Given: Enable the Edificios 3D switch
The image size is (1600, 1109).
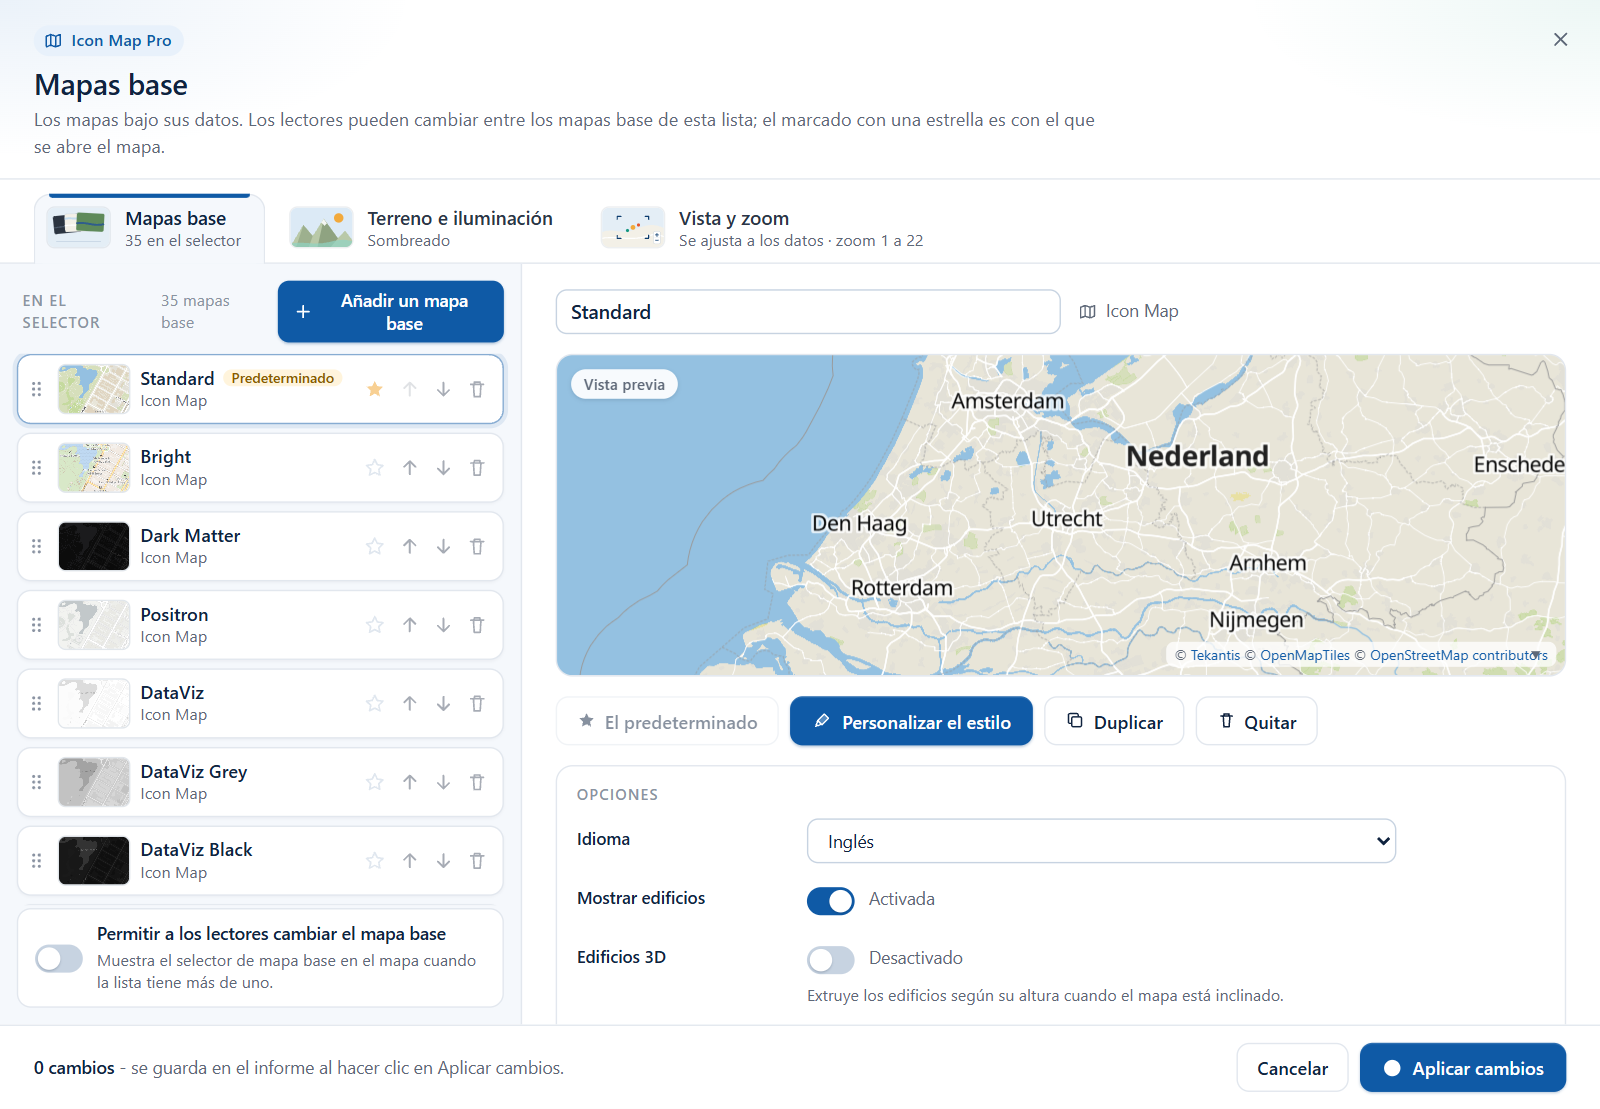Looking at the screenshot, I should click(x=831, y=960).
